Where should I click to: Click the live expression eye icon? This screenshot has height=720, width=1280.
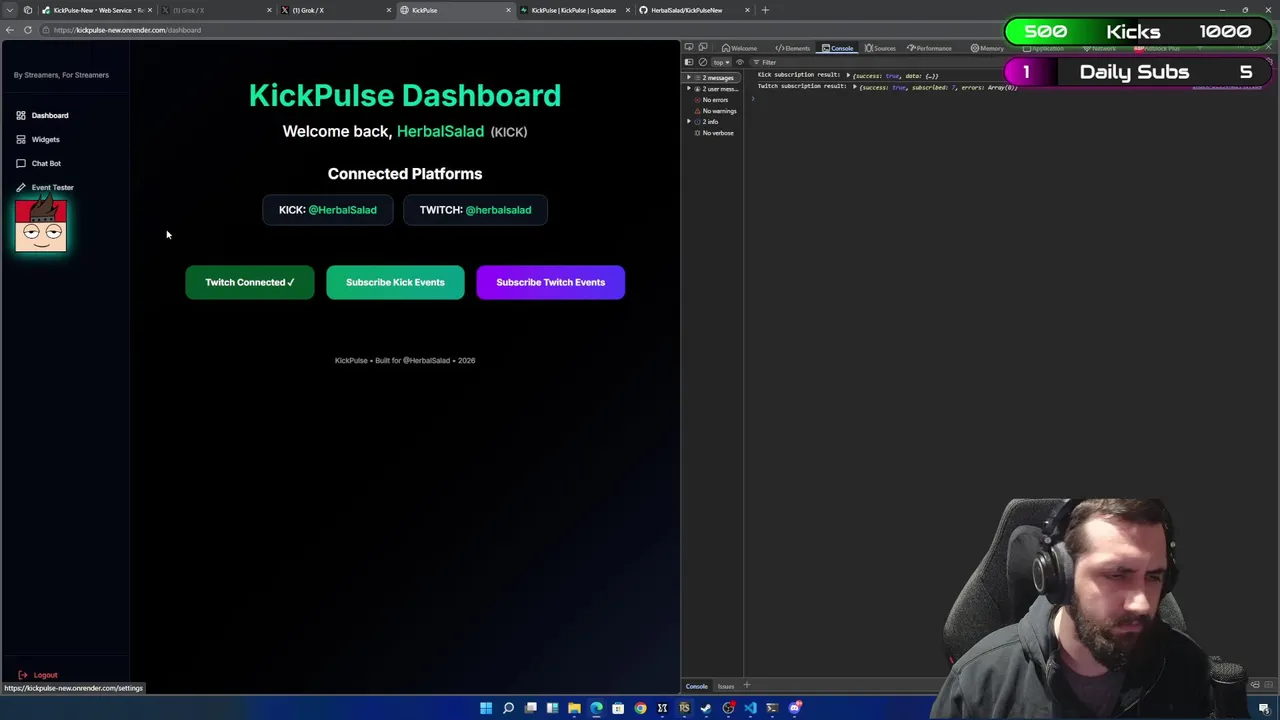740,62
